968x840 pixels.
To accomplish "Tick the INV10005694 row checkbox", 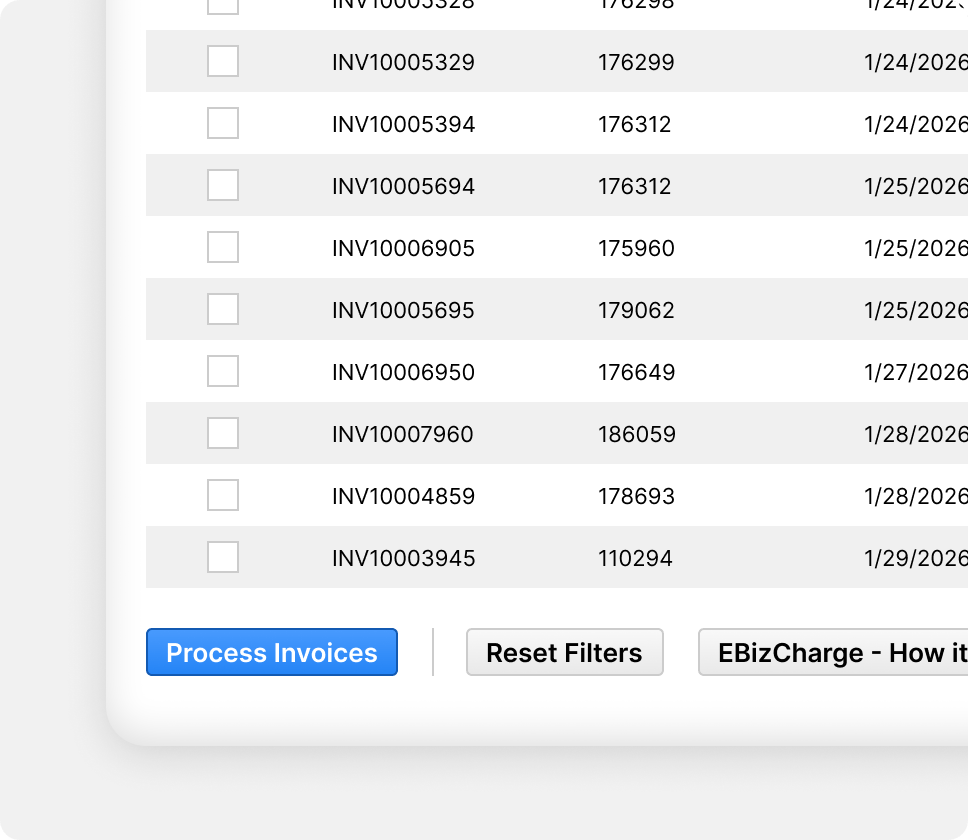I will tap(222, 186).
